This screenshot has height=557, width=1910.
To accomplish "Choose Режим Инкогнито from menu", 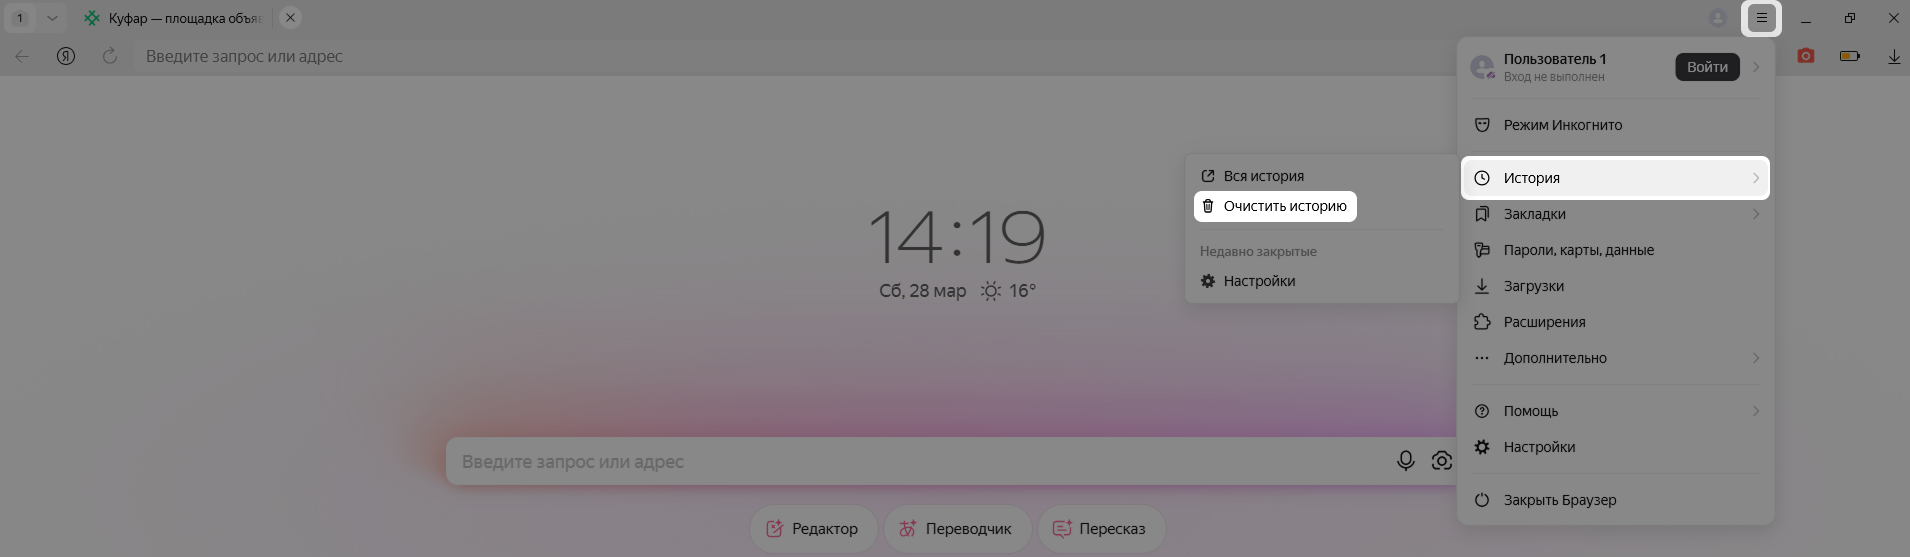I will [1615, 125].
